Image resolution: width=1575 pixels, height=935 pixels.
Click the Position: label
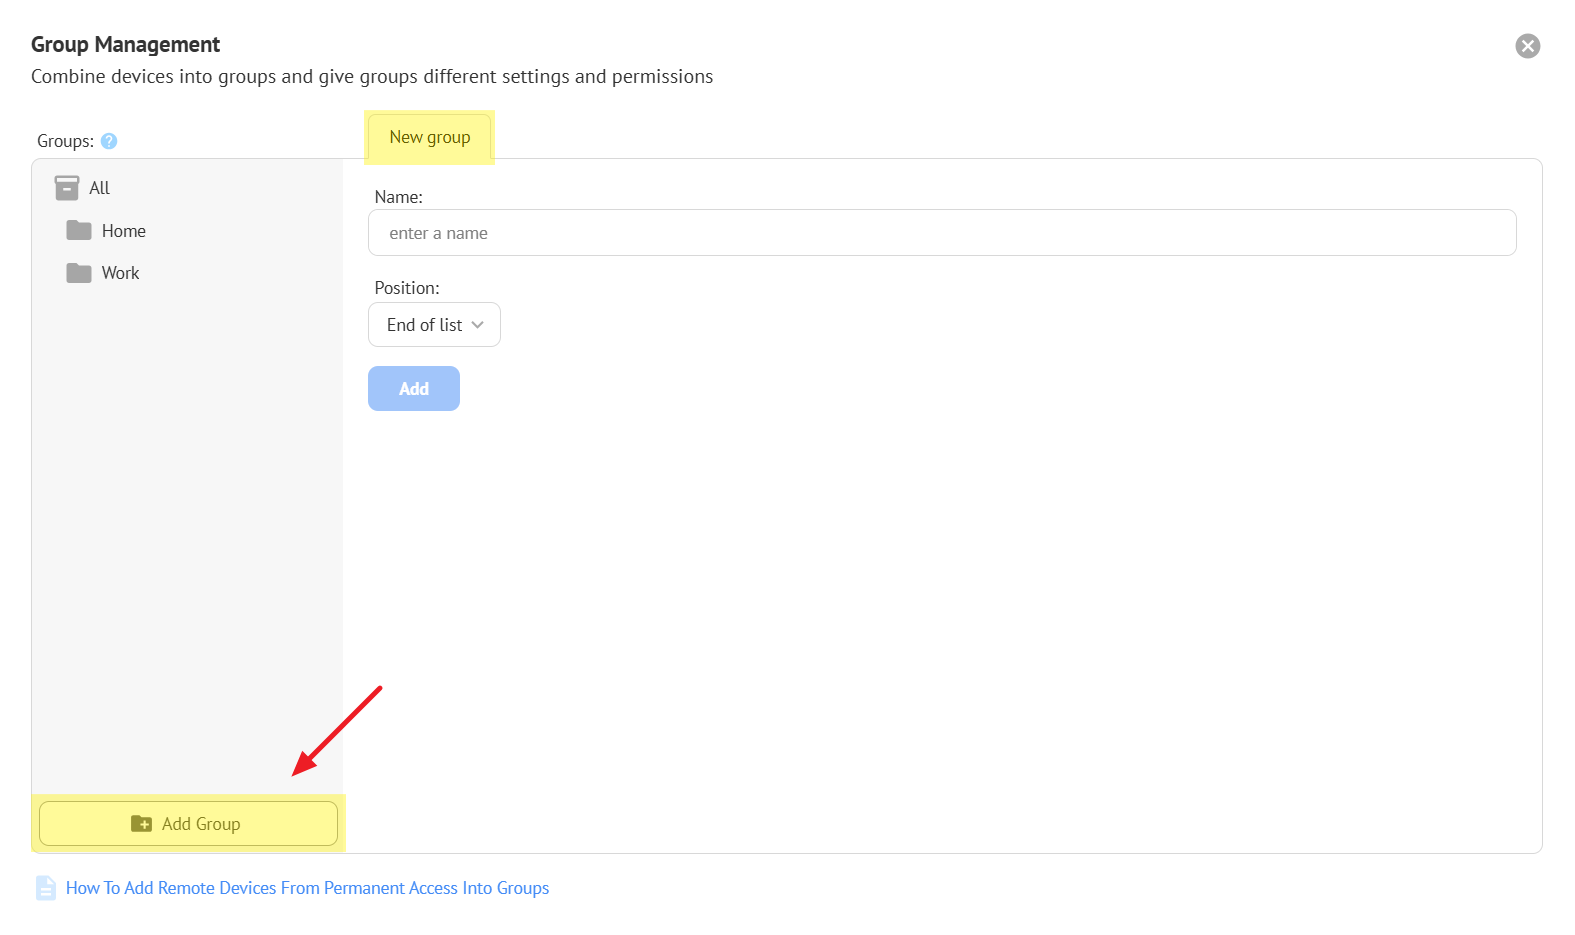pos(406,288)
